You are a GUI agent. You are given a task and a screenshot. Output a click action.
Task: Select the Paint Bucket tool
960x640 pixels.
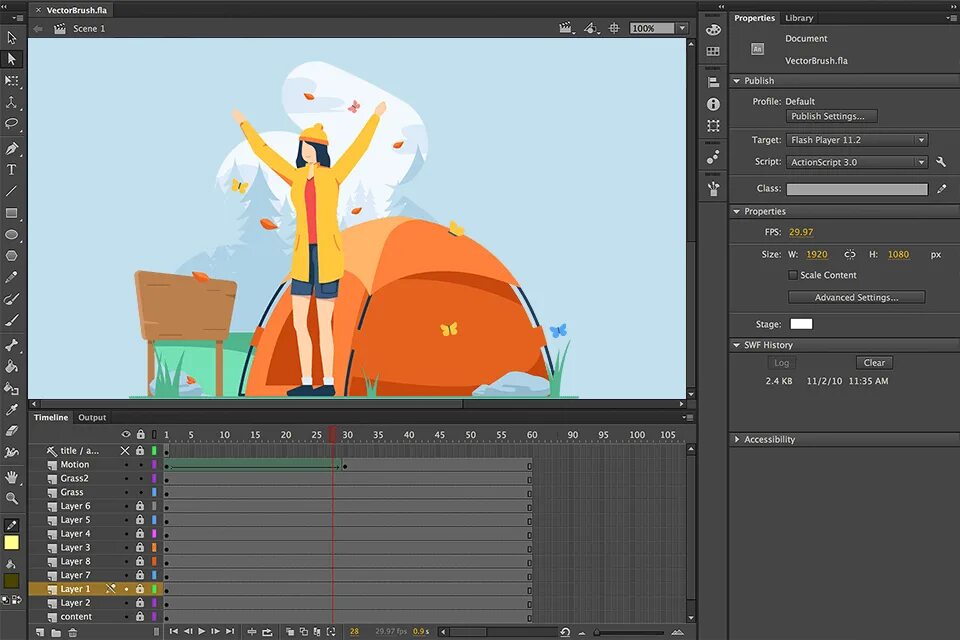12,367
